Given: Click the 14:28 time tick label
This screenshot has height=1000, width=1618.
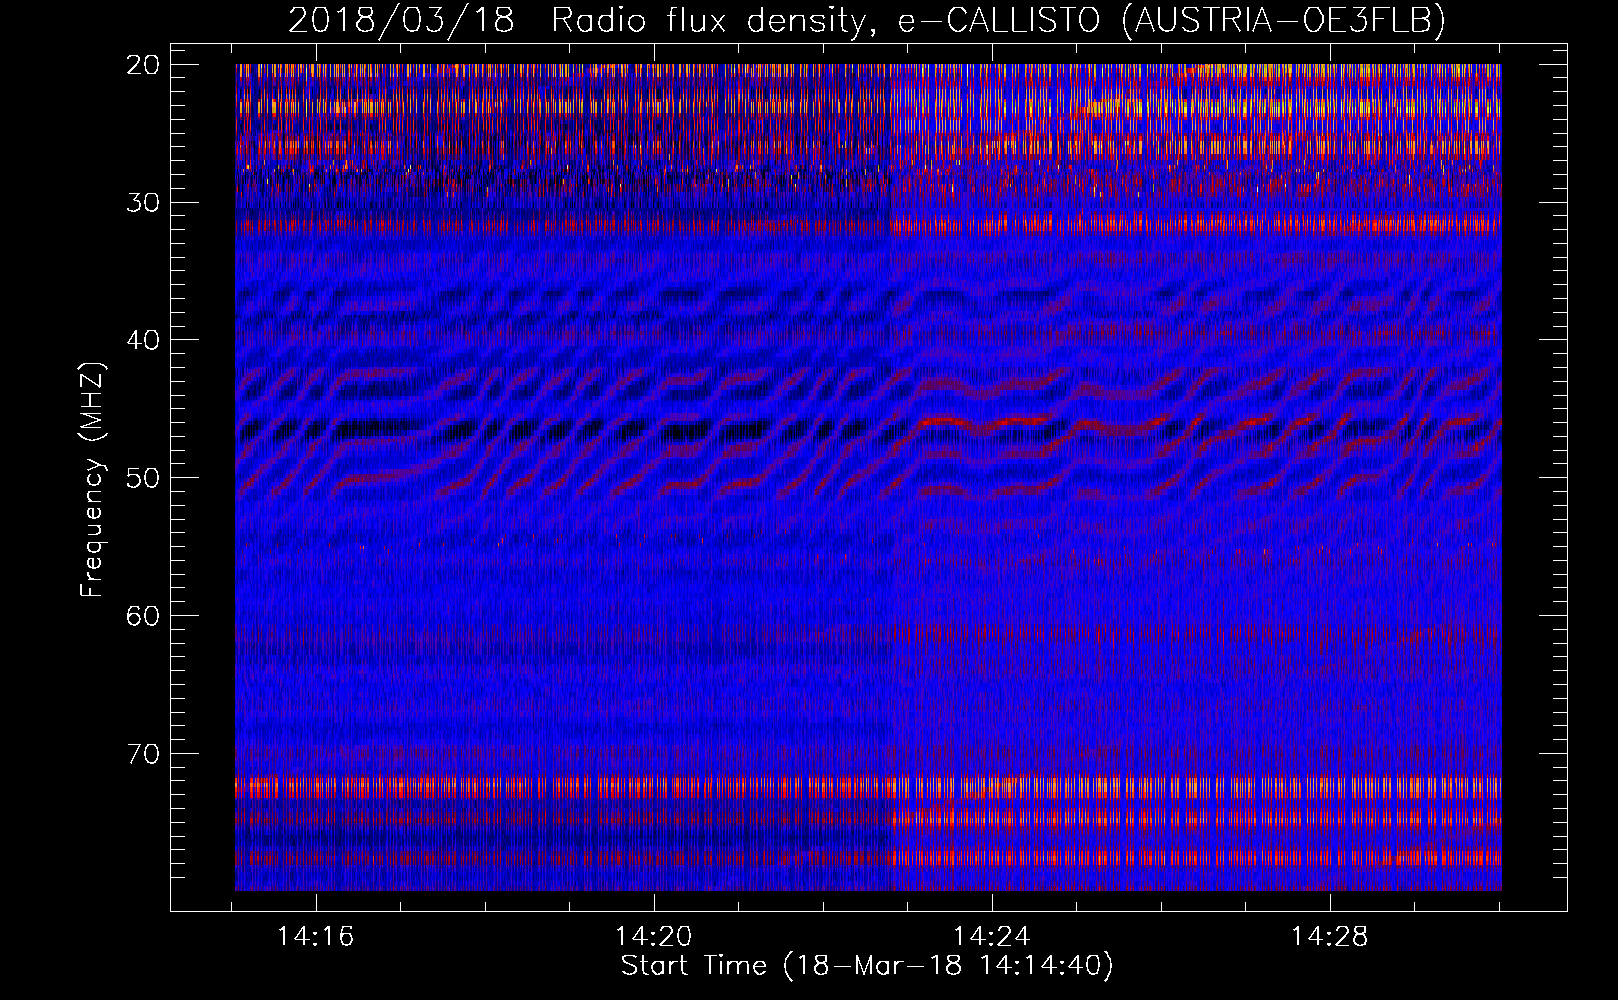Looking at the screenshot, I should (1330, 937).
